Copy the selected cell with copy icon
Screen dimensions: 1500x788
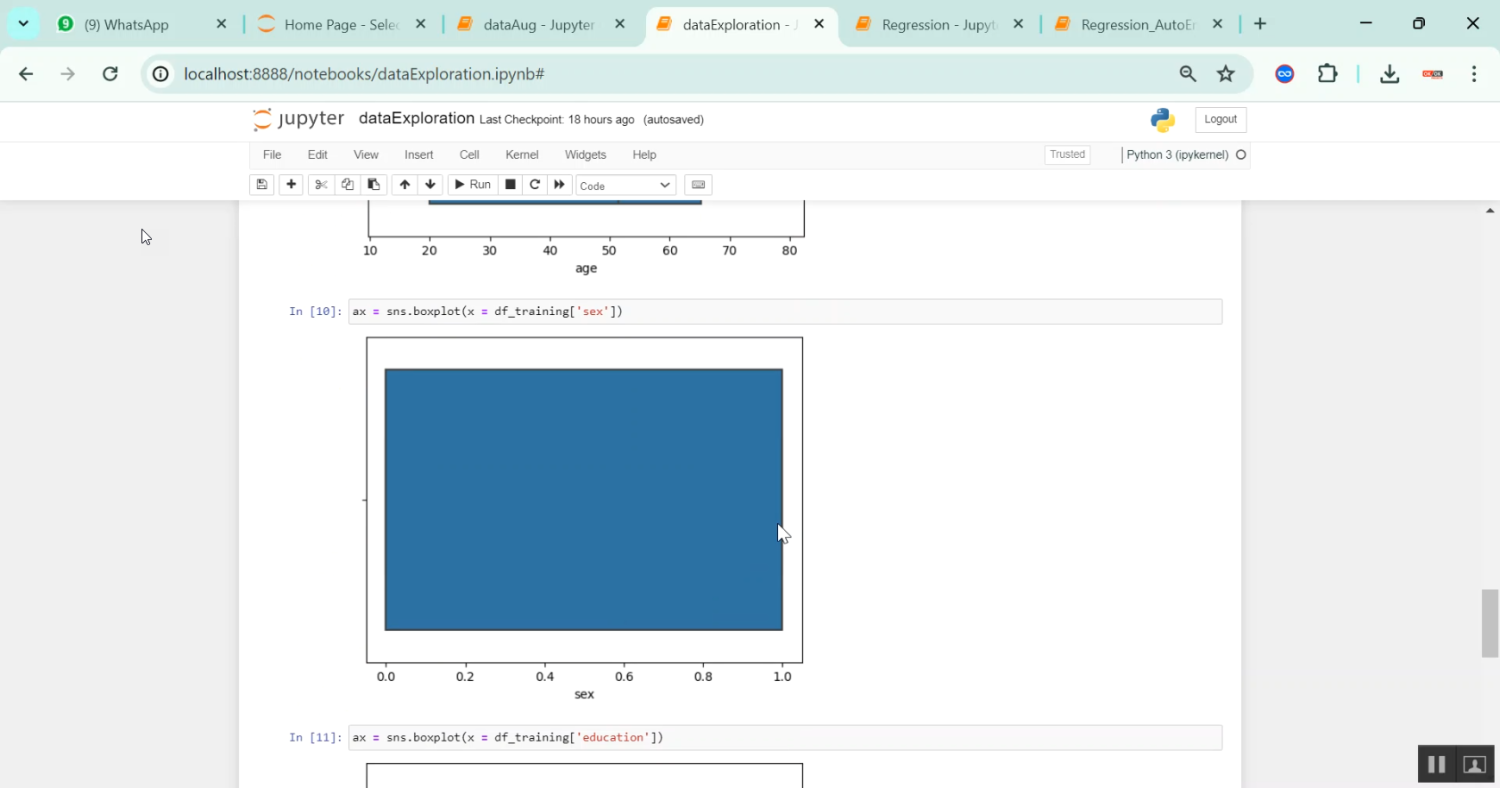pos(347,184)
